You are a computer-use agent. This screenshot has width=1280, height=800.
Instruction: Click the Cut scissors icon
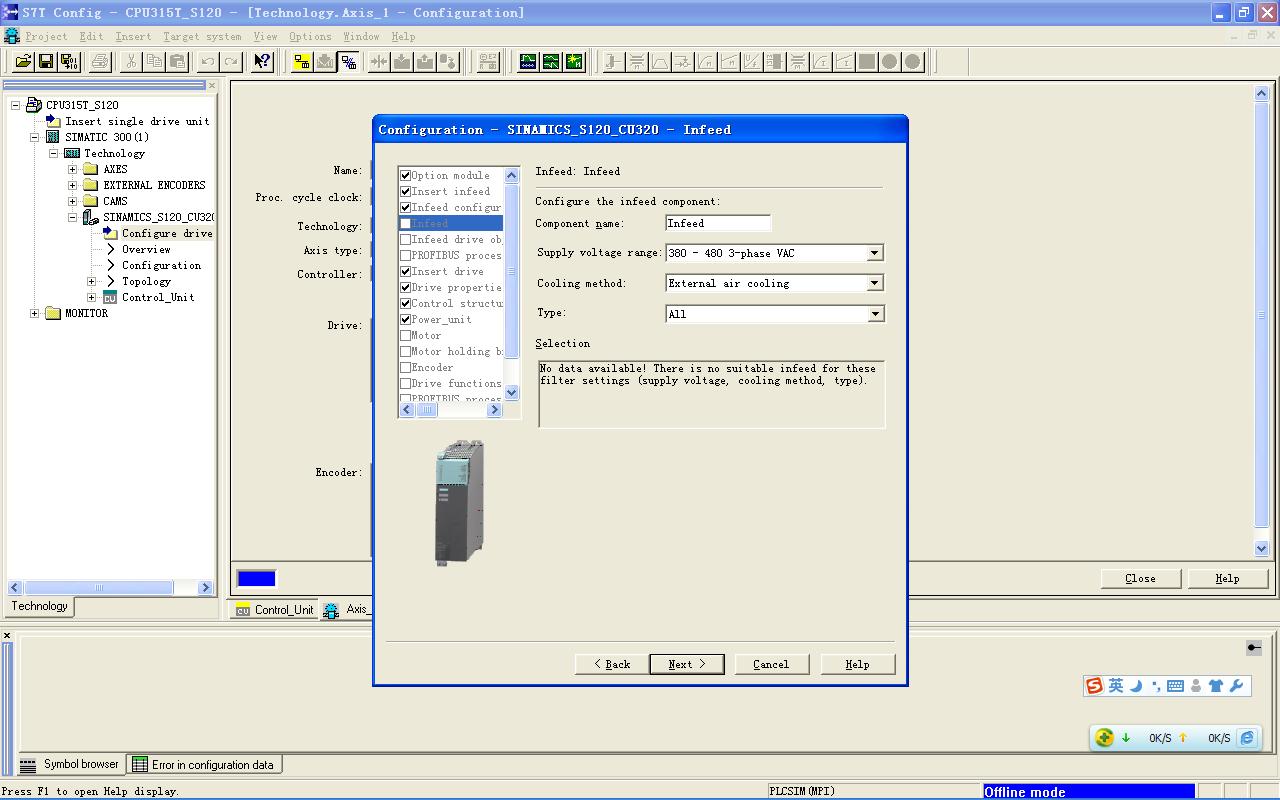tap(131, 62)
